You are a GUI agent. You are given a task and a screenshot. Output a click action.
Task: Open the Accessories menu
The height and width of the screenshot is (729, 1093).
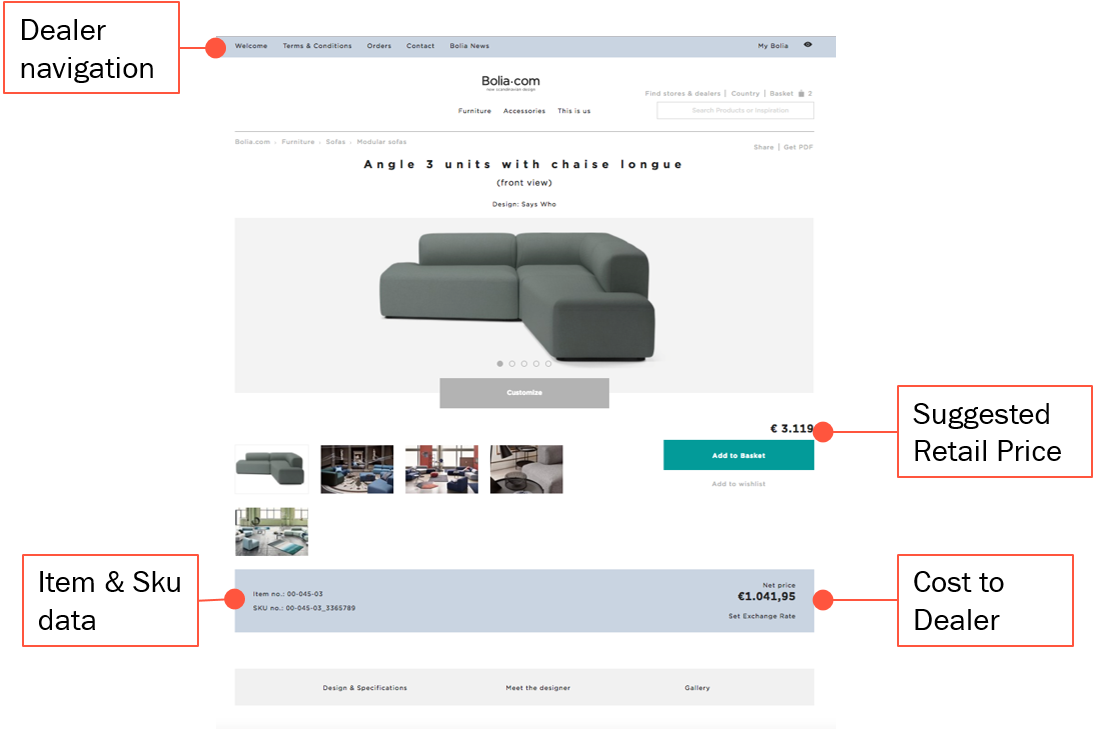coord(524,111)
